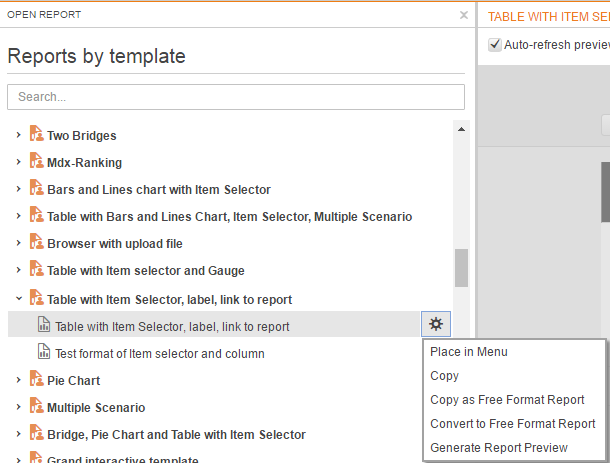Toggle the Auto-refresh preview checkbox

pos(494,44)
